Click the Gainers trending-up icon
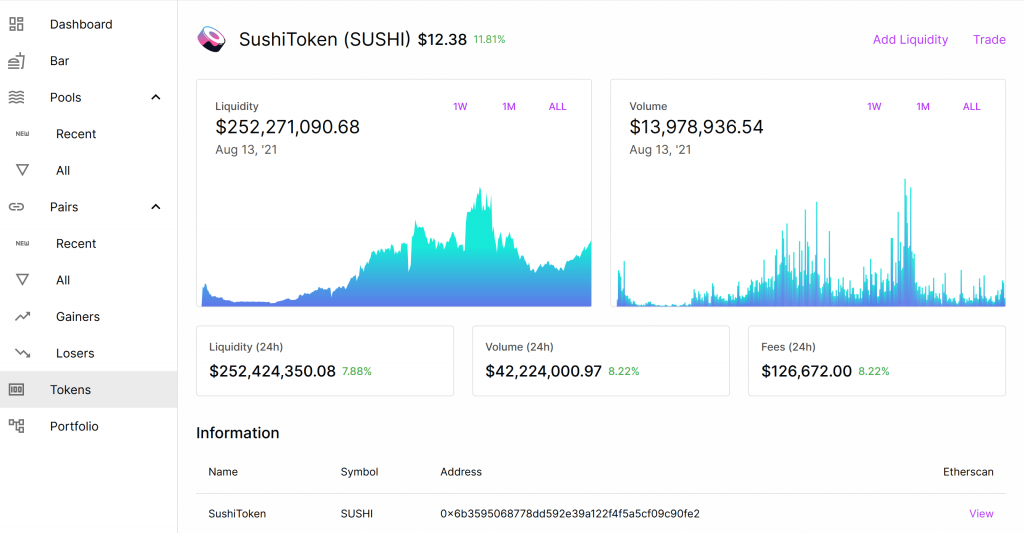The height and width of the screenshot is (533, 1024). [22, 317]
